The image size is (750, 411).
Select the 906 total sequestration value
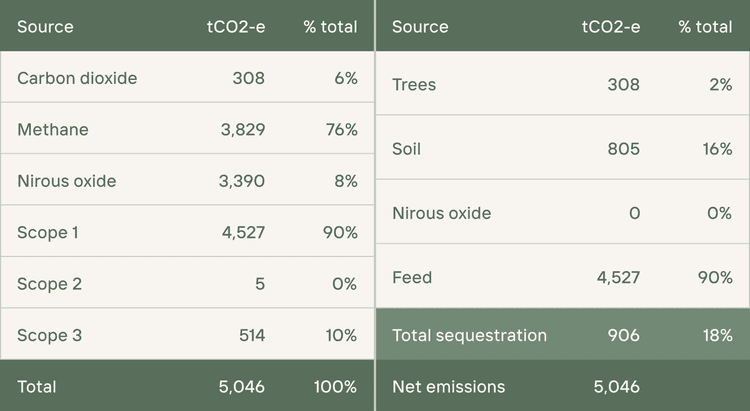click(x=624, y=335)
